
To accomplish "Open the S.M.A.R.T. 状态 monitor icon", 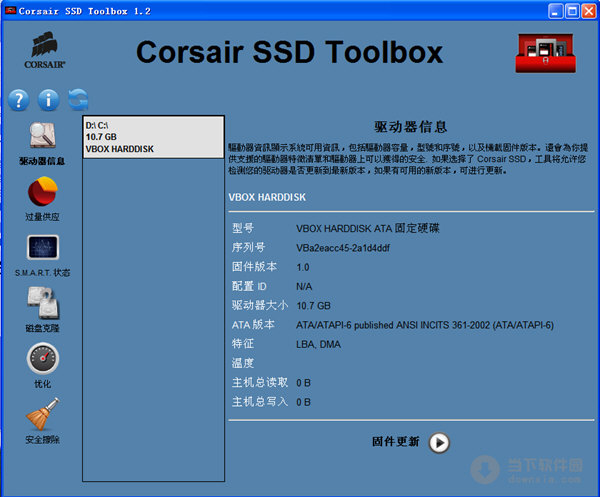I will (43, 246).
